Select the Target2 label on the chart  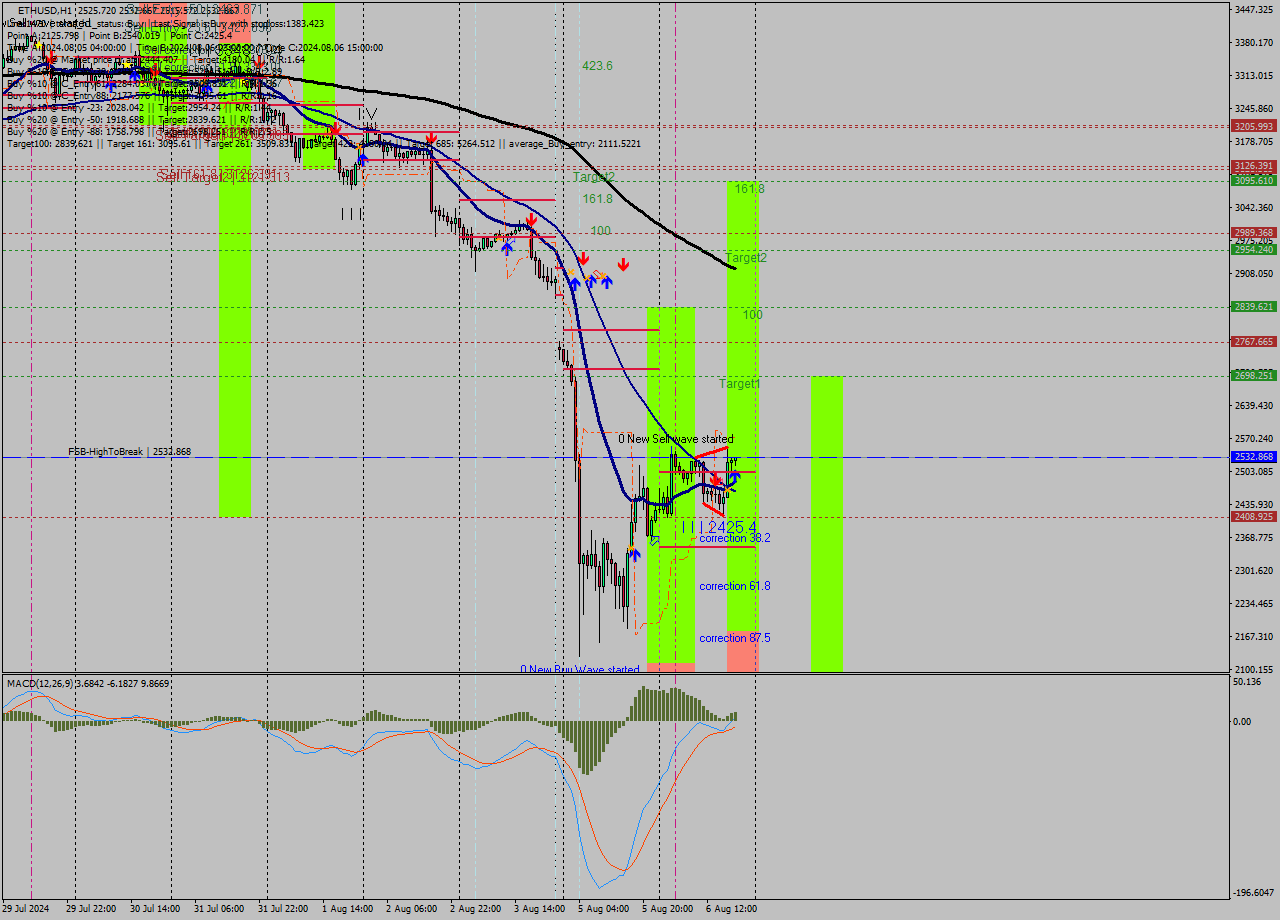[x=749, y=258]
